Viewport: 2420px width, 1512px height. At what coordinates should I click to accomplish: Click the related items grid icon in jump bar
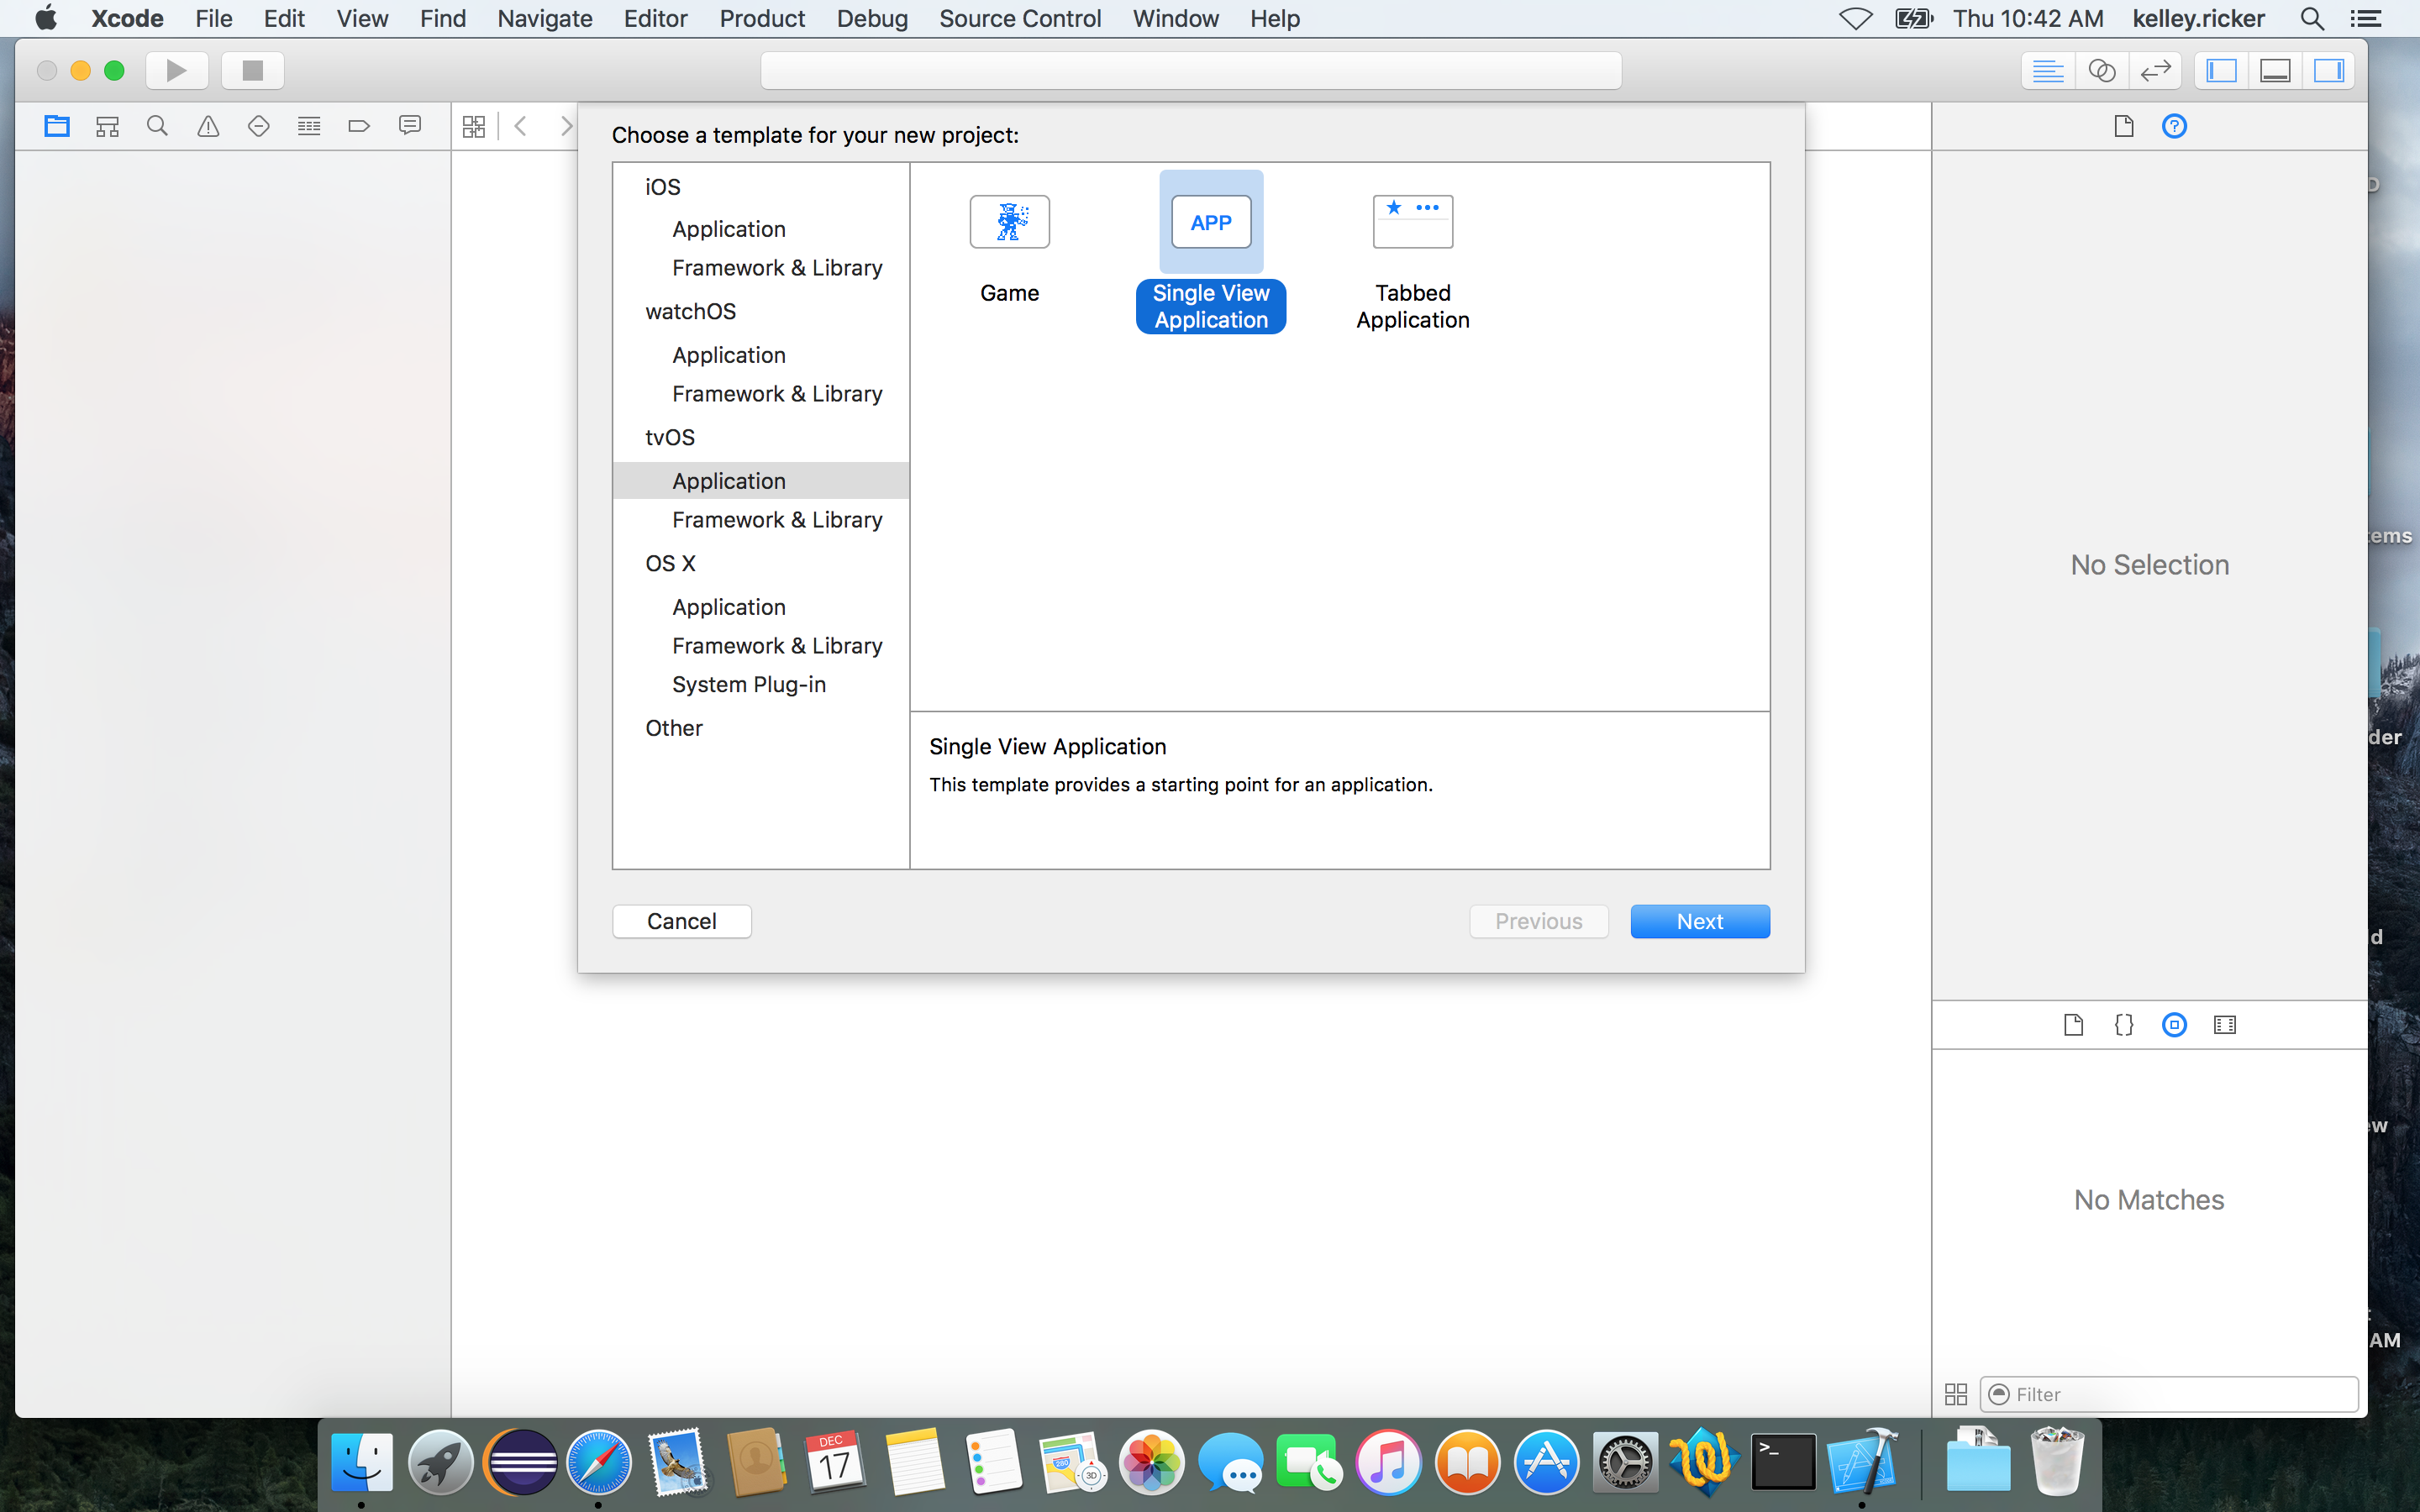(x=474, y=126)
